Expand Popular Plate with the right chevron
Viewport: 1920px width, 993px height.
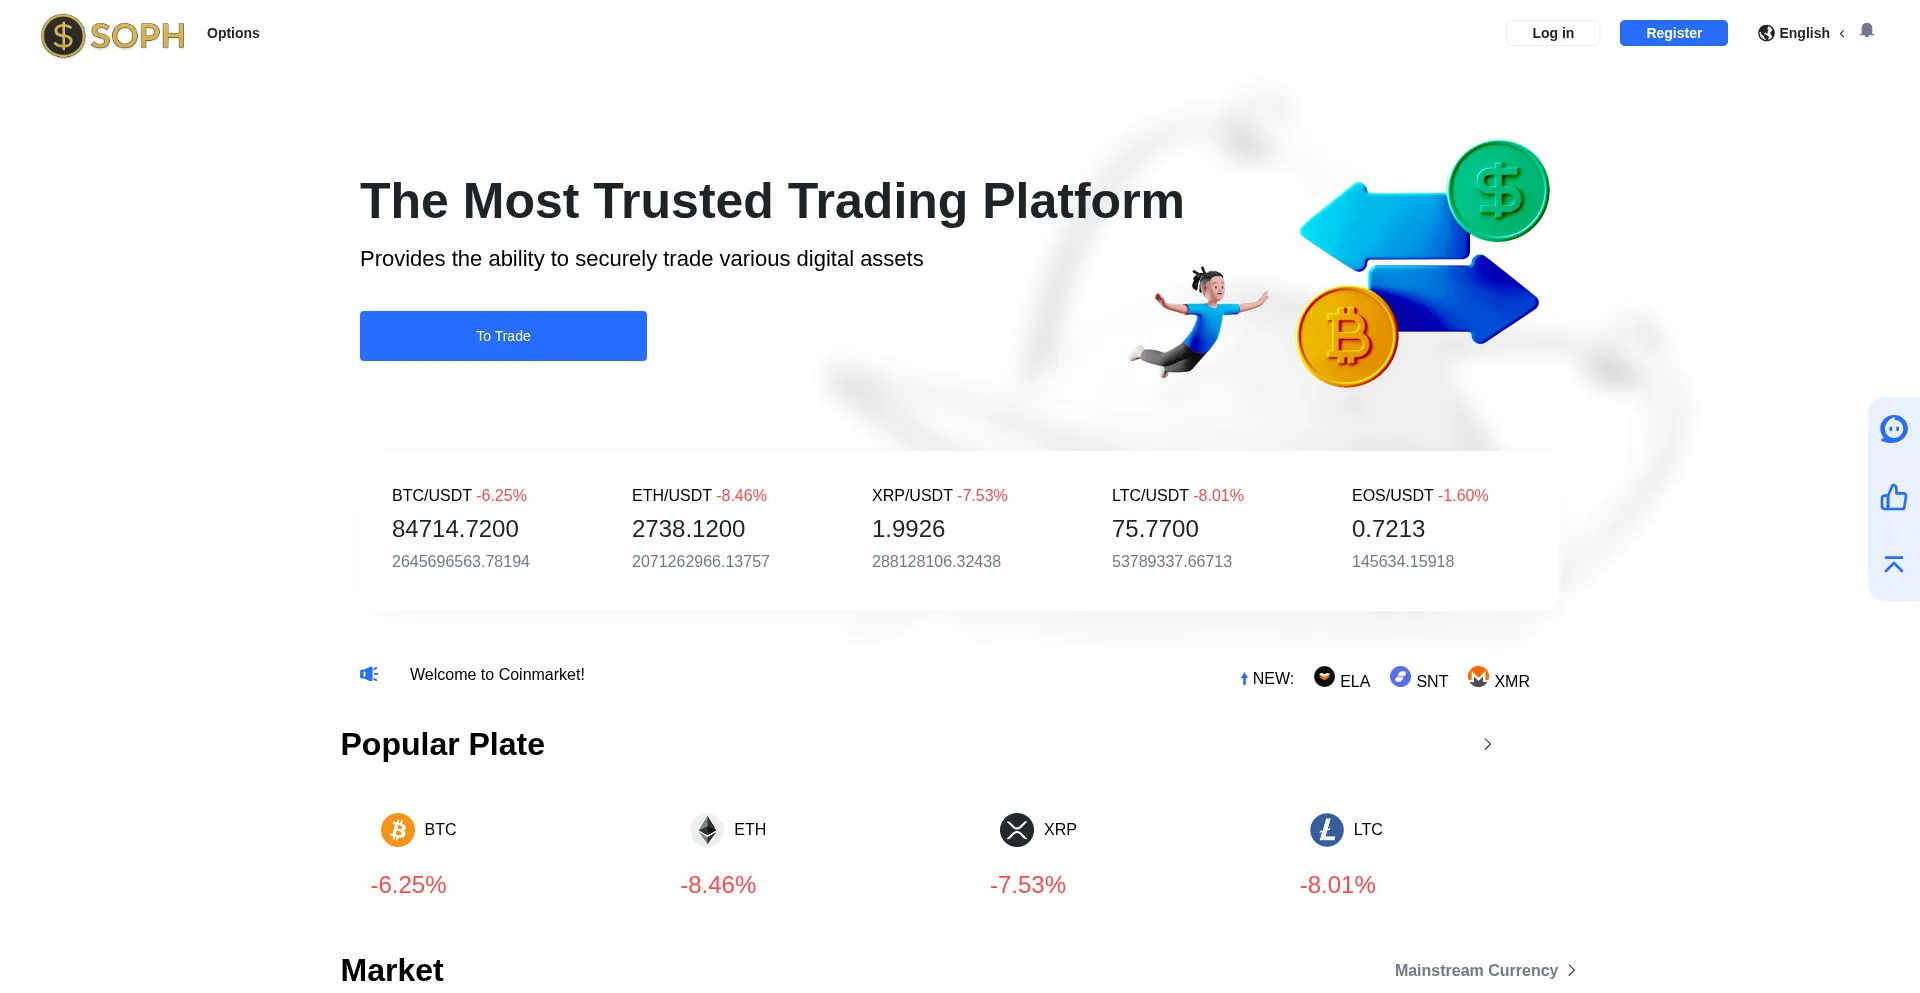click(x=1488, y=744)
